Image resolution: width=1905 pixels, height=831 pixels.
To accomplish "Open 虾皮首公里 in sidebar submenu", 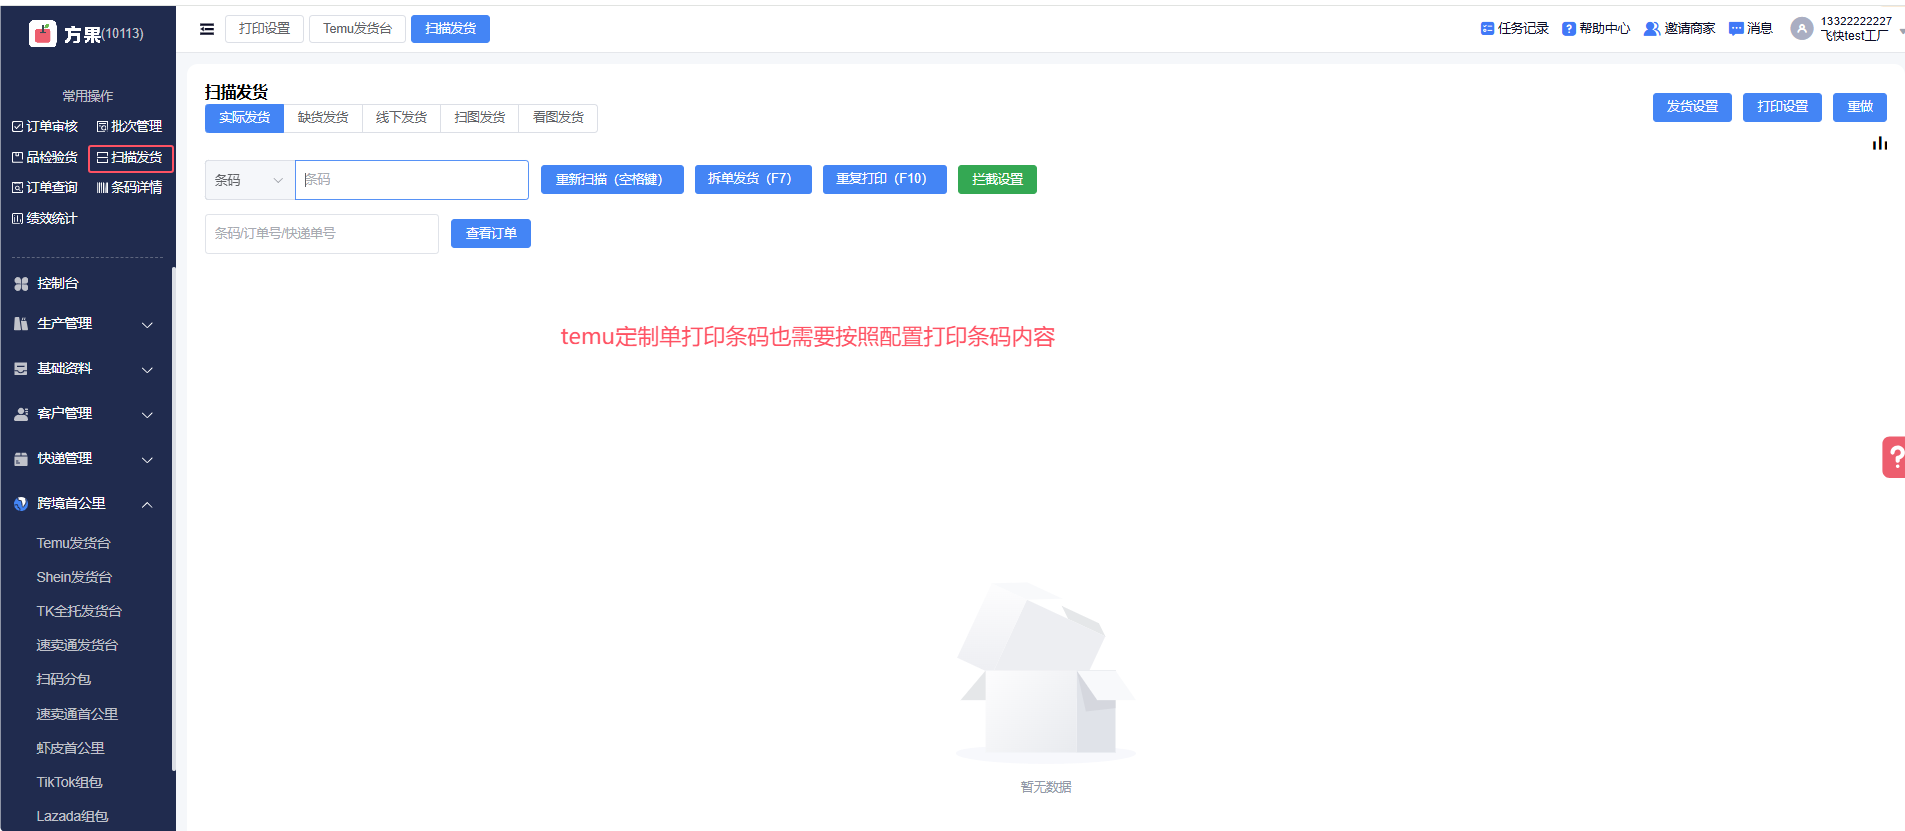I will click(x=70, y=749).
